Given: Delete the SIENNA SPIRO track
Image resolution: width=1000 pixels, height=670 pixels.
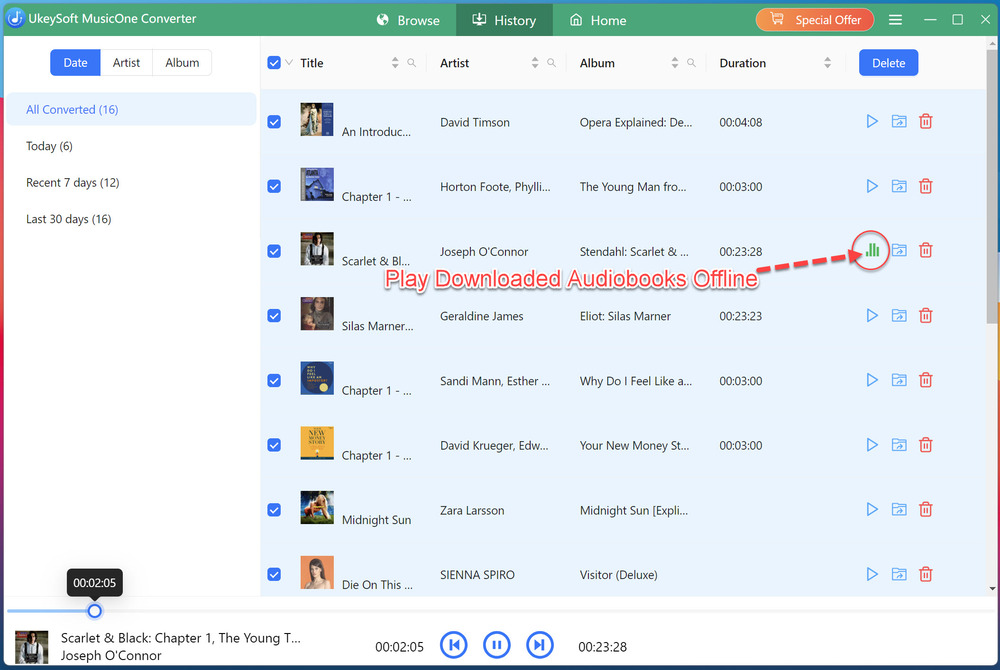Looking at the screenshot, I should pyautogui.click(x=925, y=574).
